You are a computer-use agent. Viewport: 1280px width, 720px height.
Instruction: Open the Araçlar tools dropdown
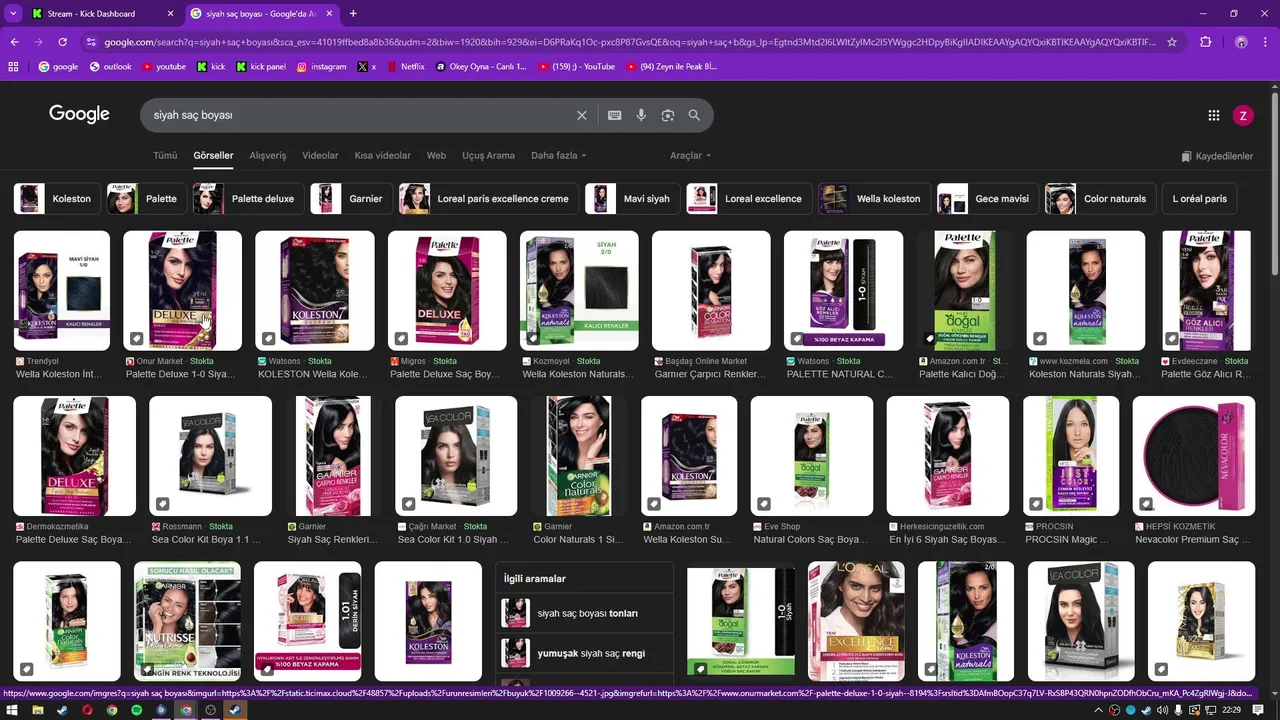(x=690, y=156)
